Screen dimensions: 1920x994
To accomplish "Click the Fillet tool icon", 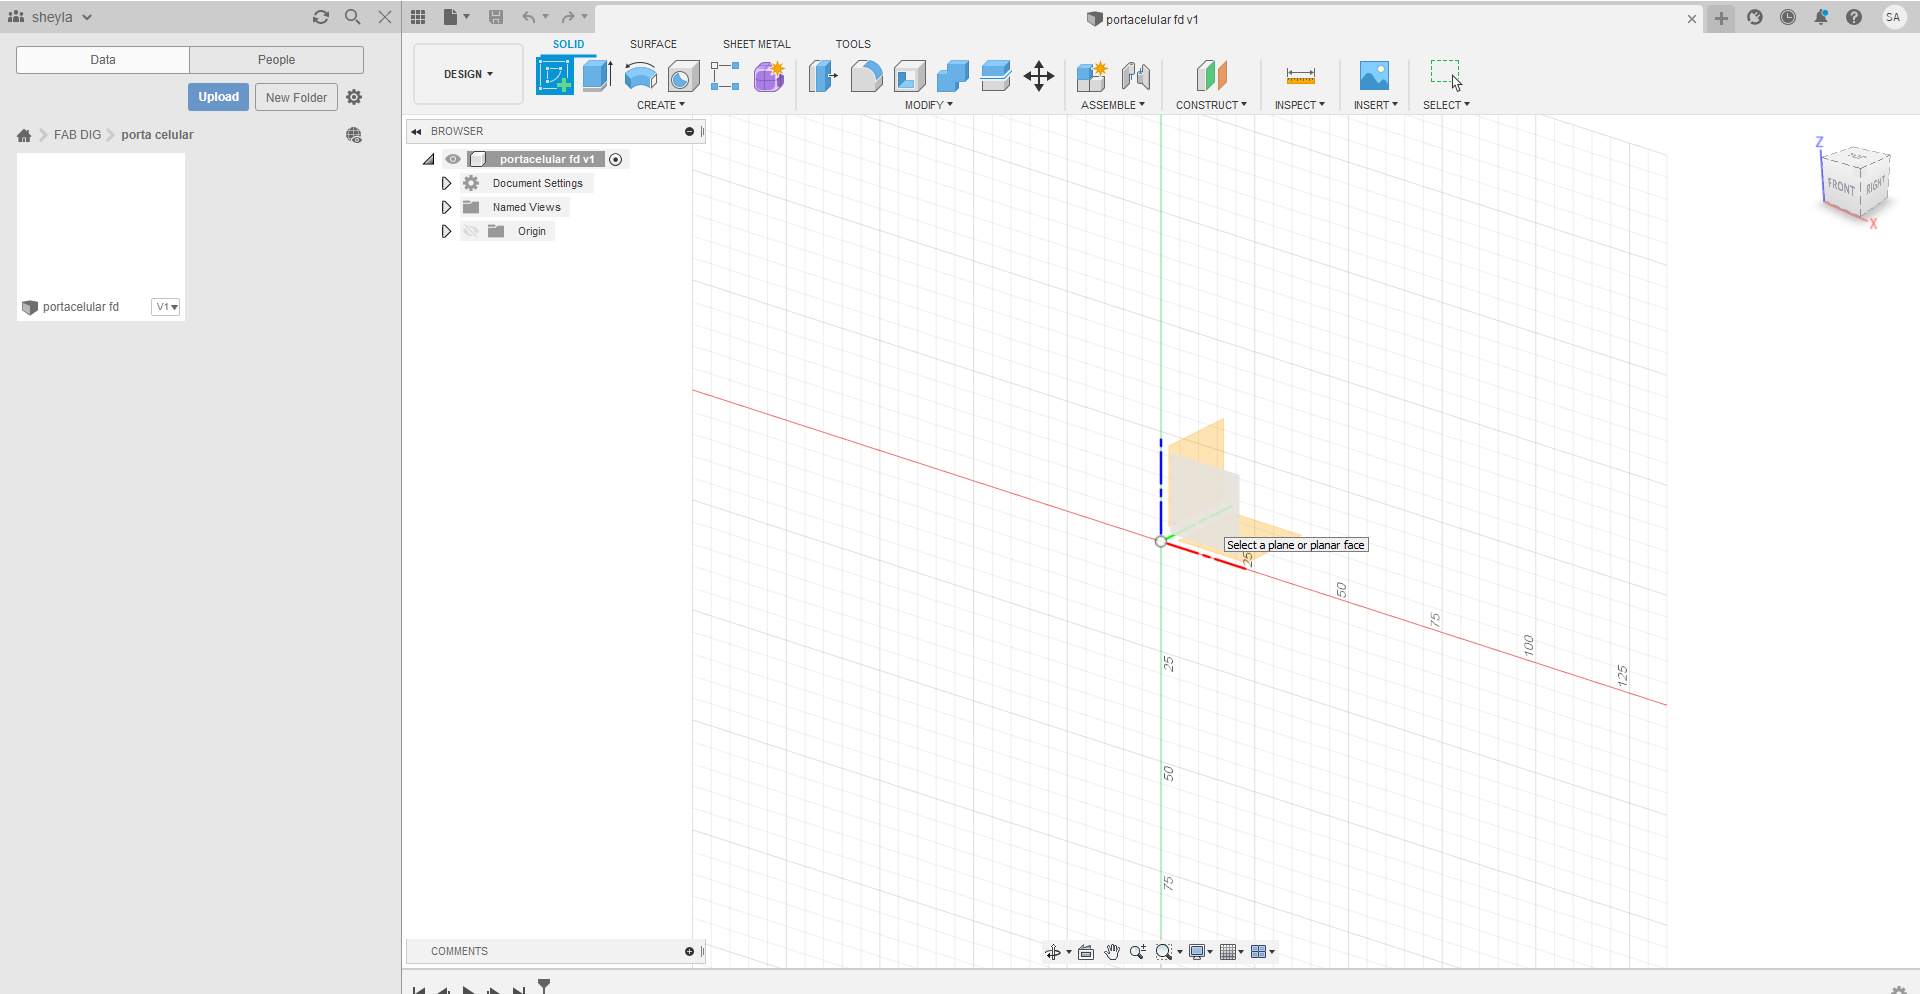I will pos(866,76).
